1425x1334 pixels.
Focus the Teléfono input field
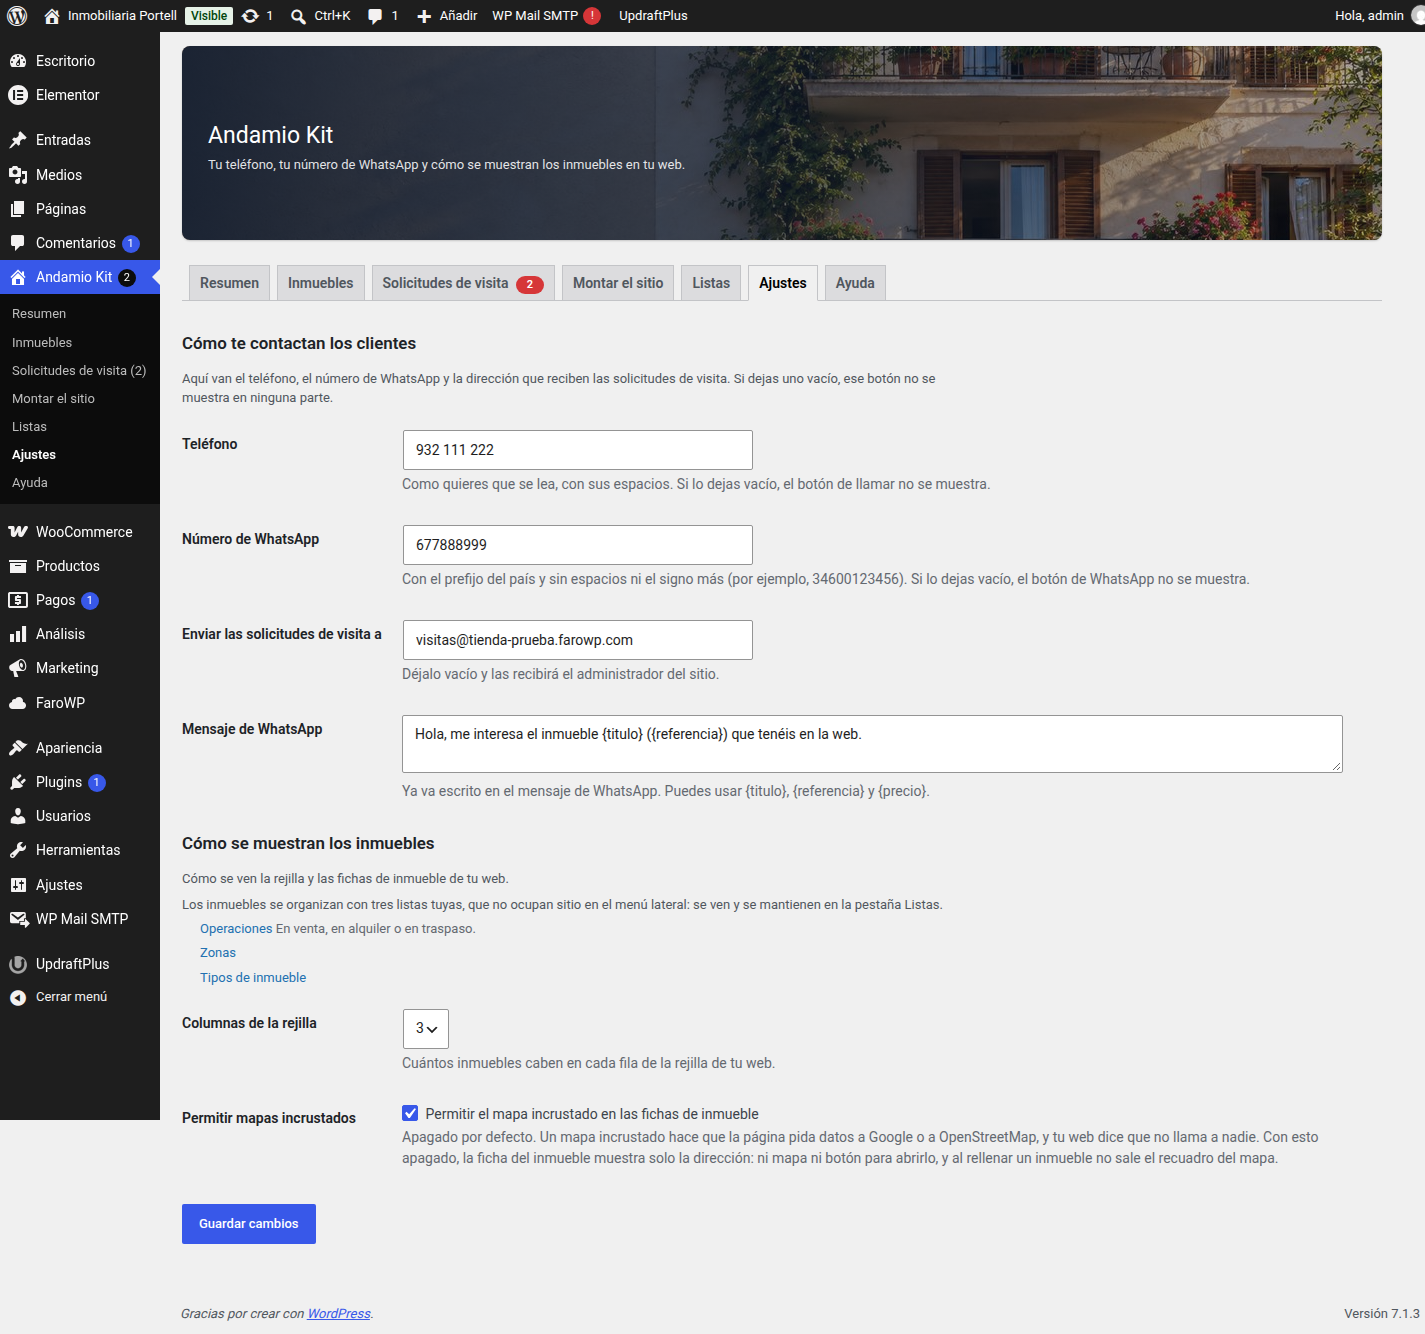point(577,450)
